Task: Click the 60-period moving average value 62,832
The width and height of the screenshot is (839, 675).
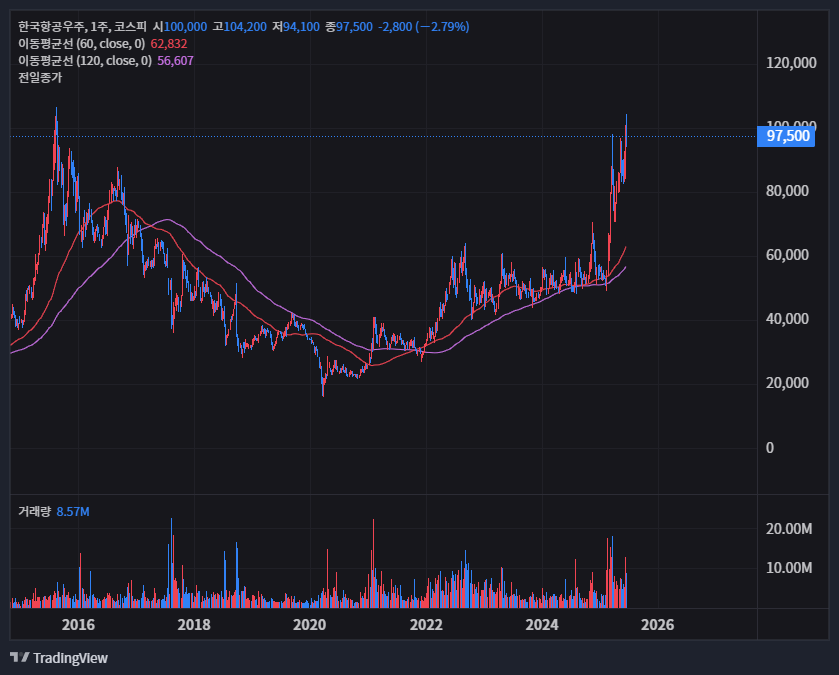Action: 169,44
